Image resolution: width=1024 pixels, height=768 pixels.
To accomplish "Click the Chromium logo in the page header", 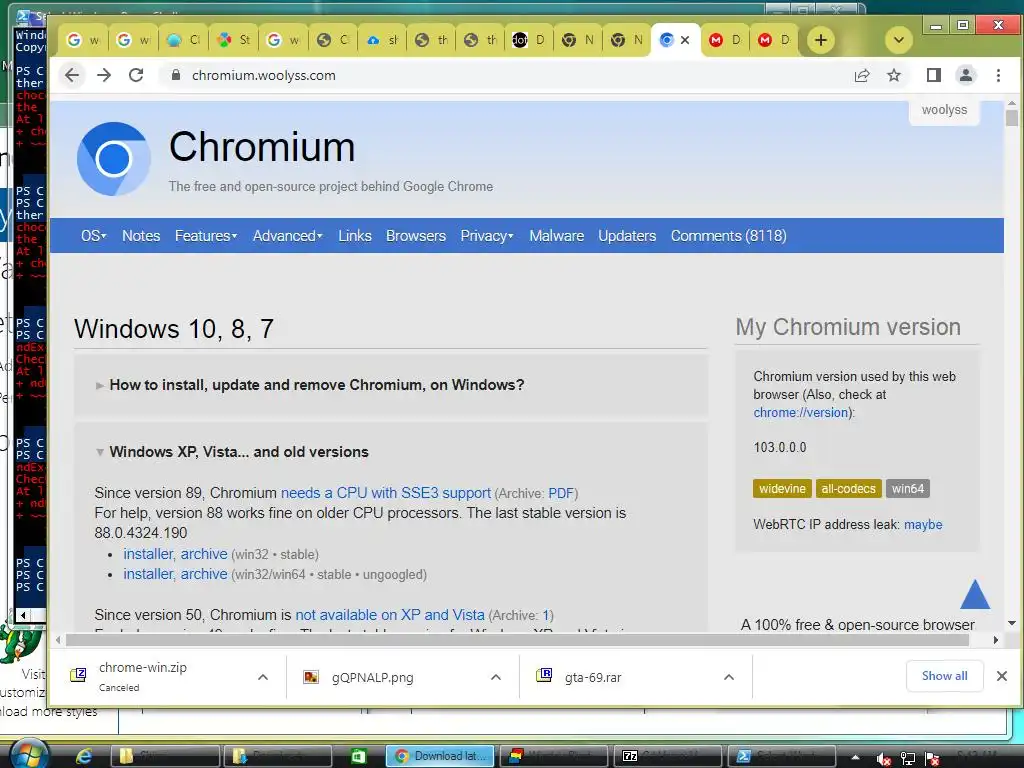I will click(x=114, y=159).
